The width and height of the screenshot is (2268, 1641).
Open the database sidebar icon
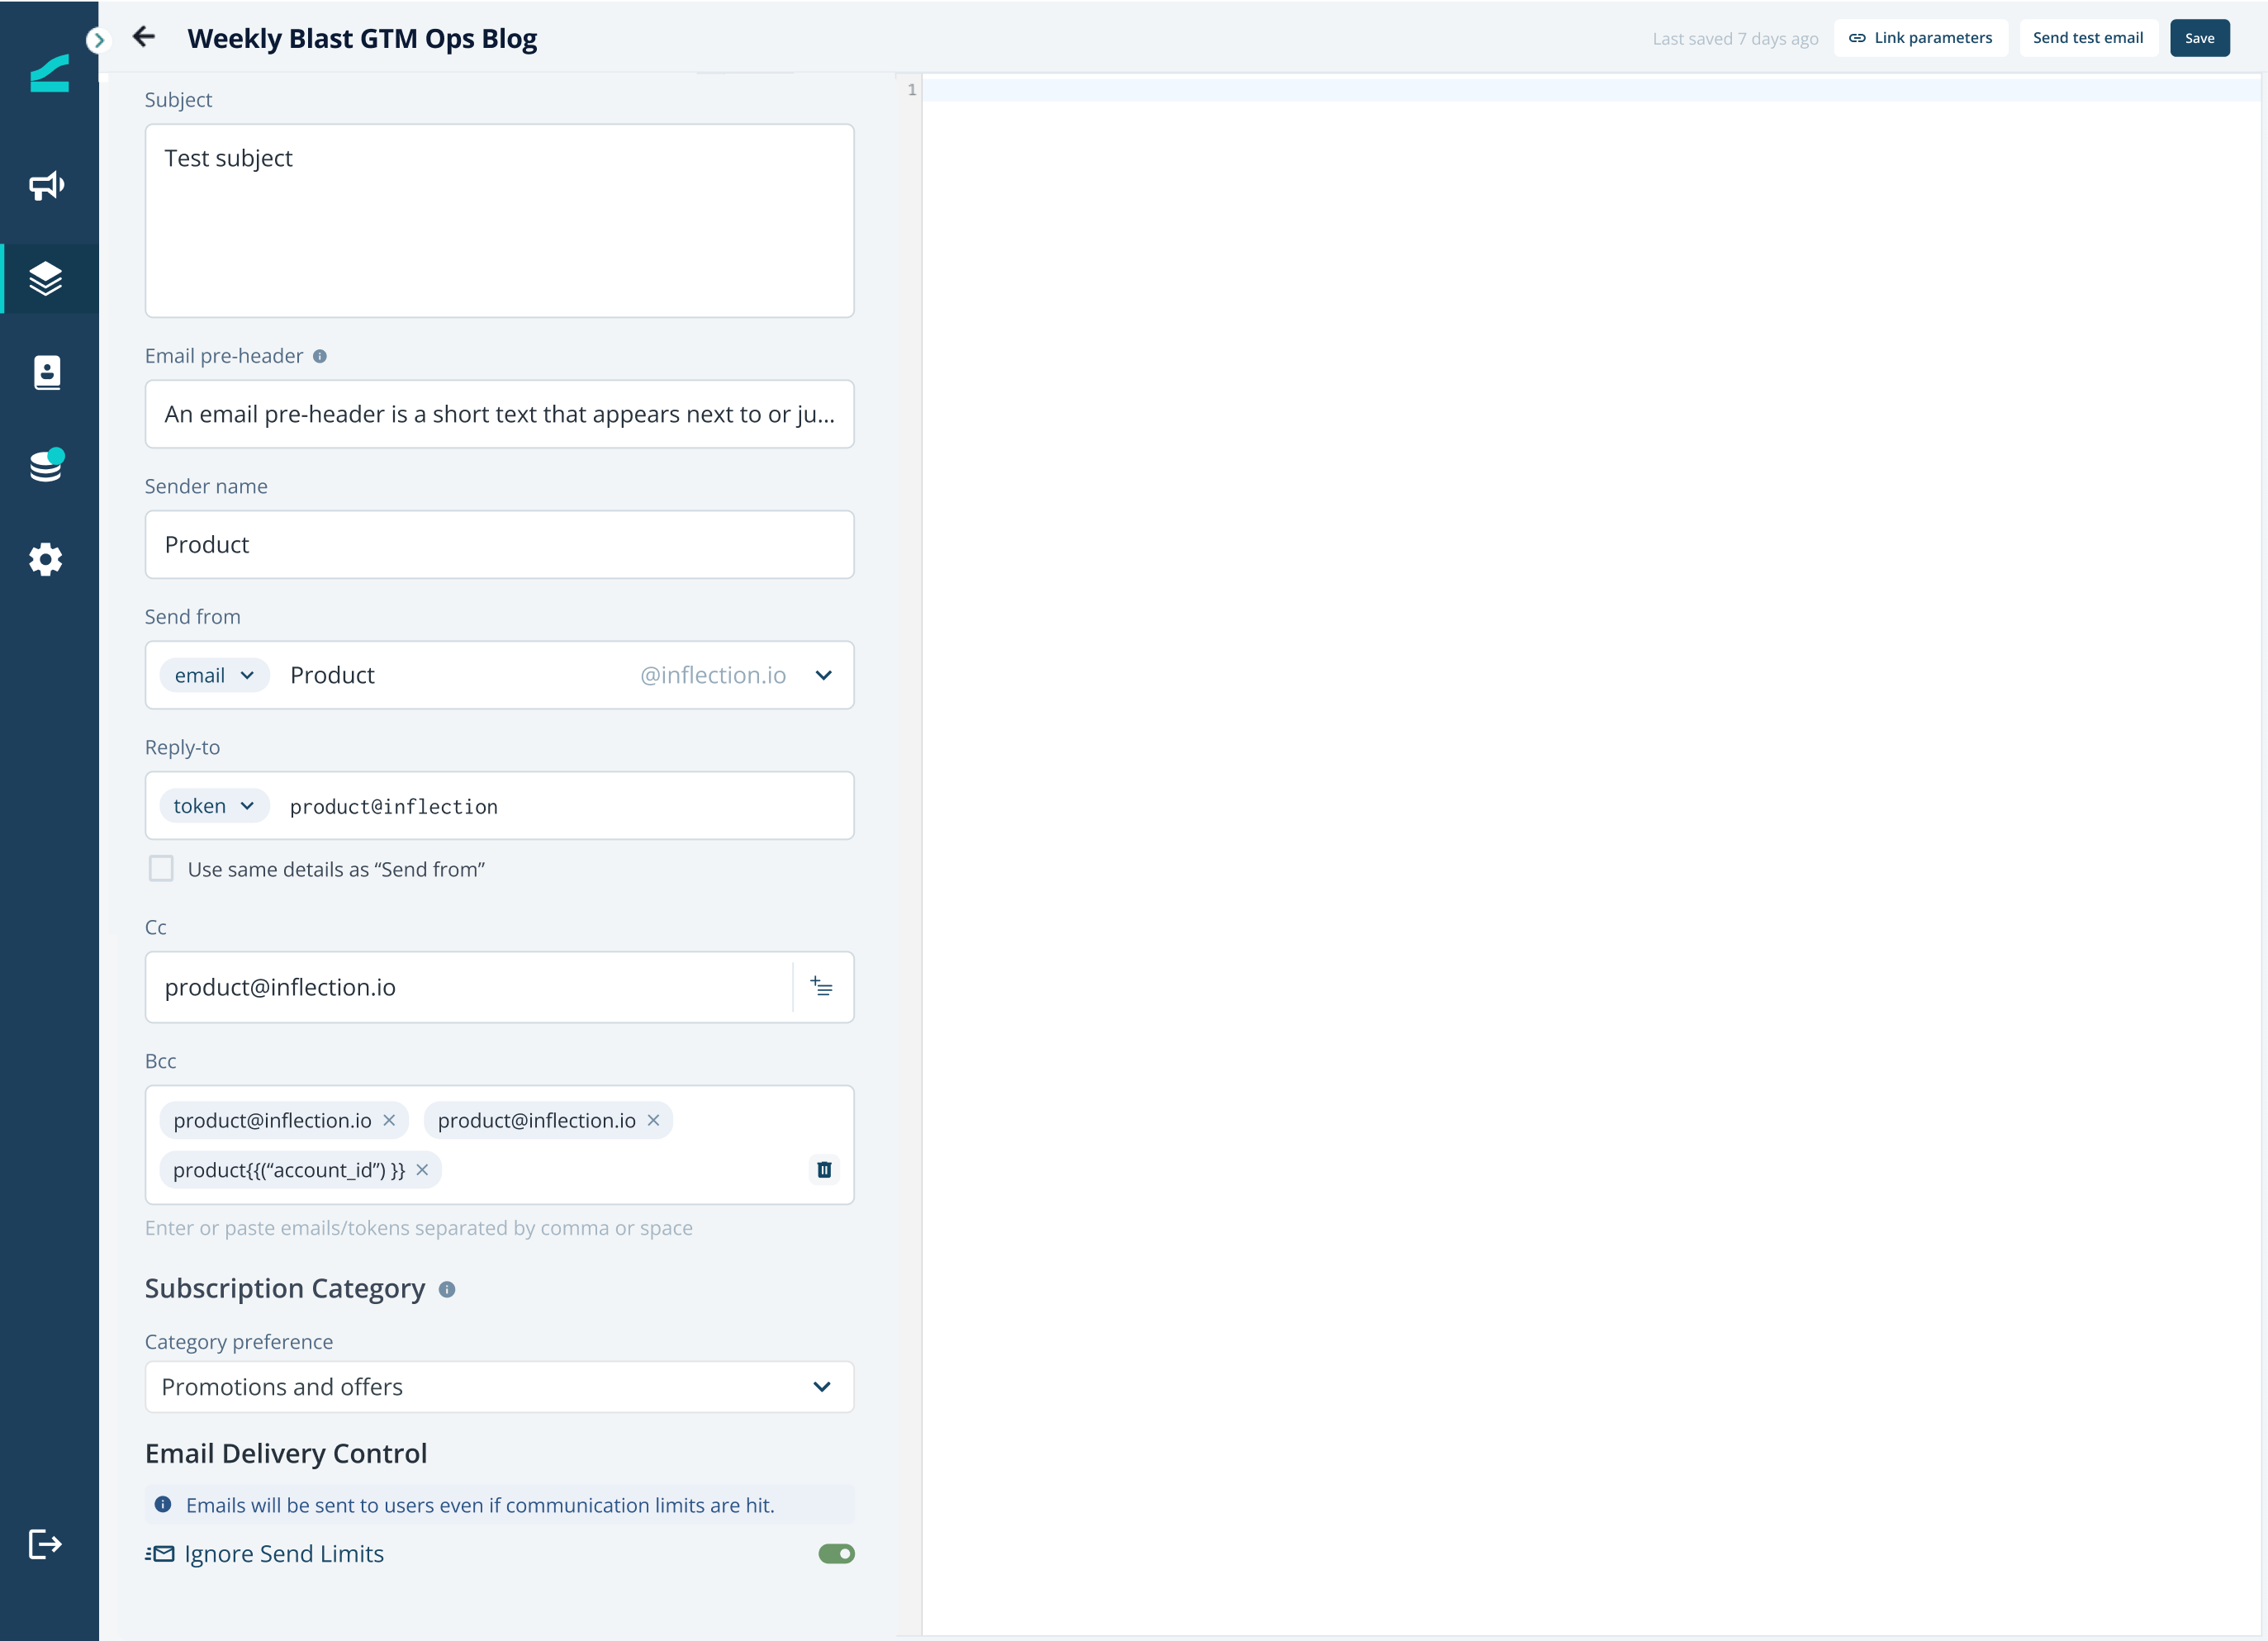click(x=46, y=465)
